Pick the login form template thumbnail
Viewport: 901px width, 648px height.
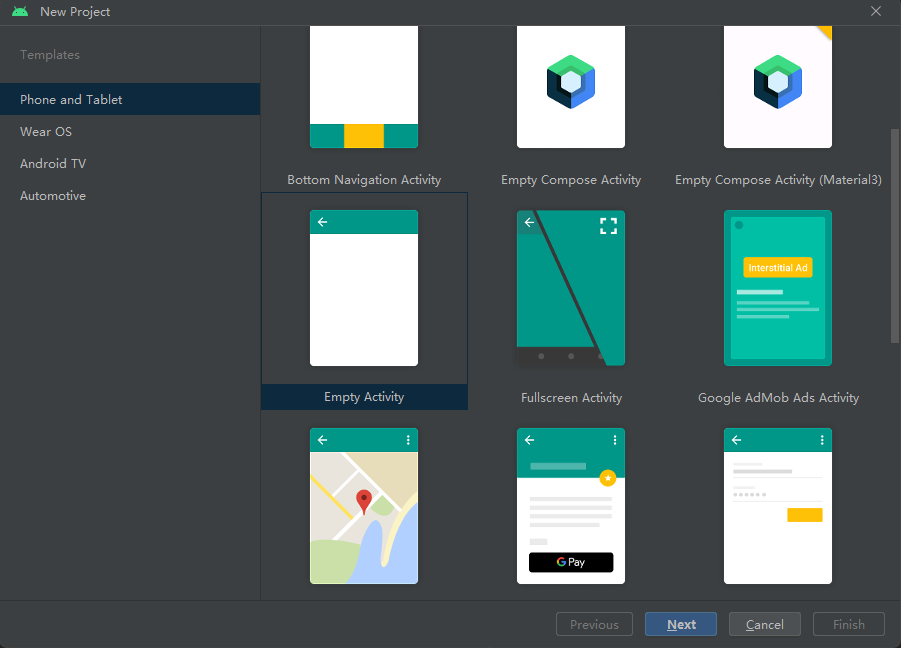[777, 506]
